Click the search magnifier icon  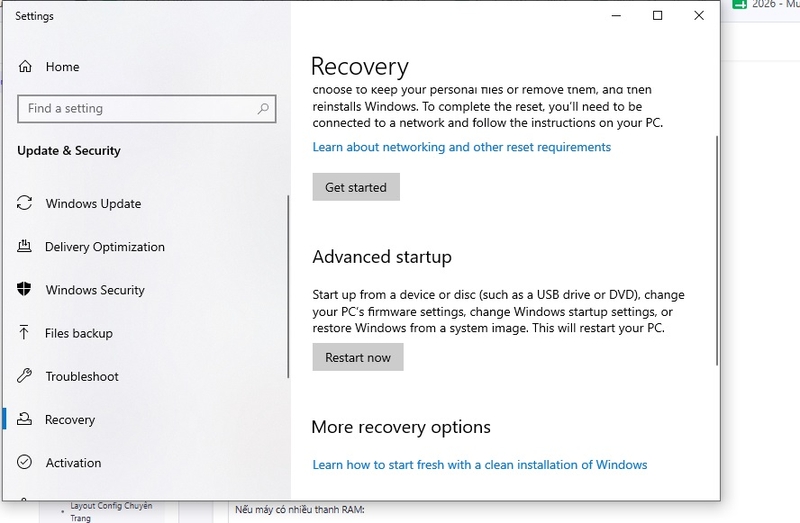coord(263,109)
